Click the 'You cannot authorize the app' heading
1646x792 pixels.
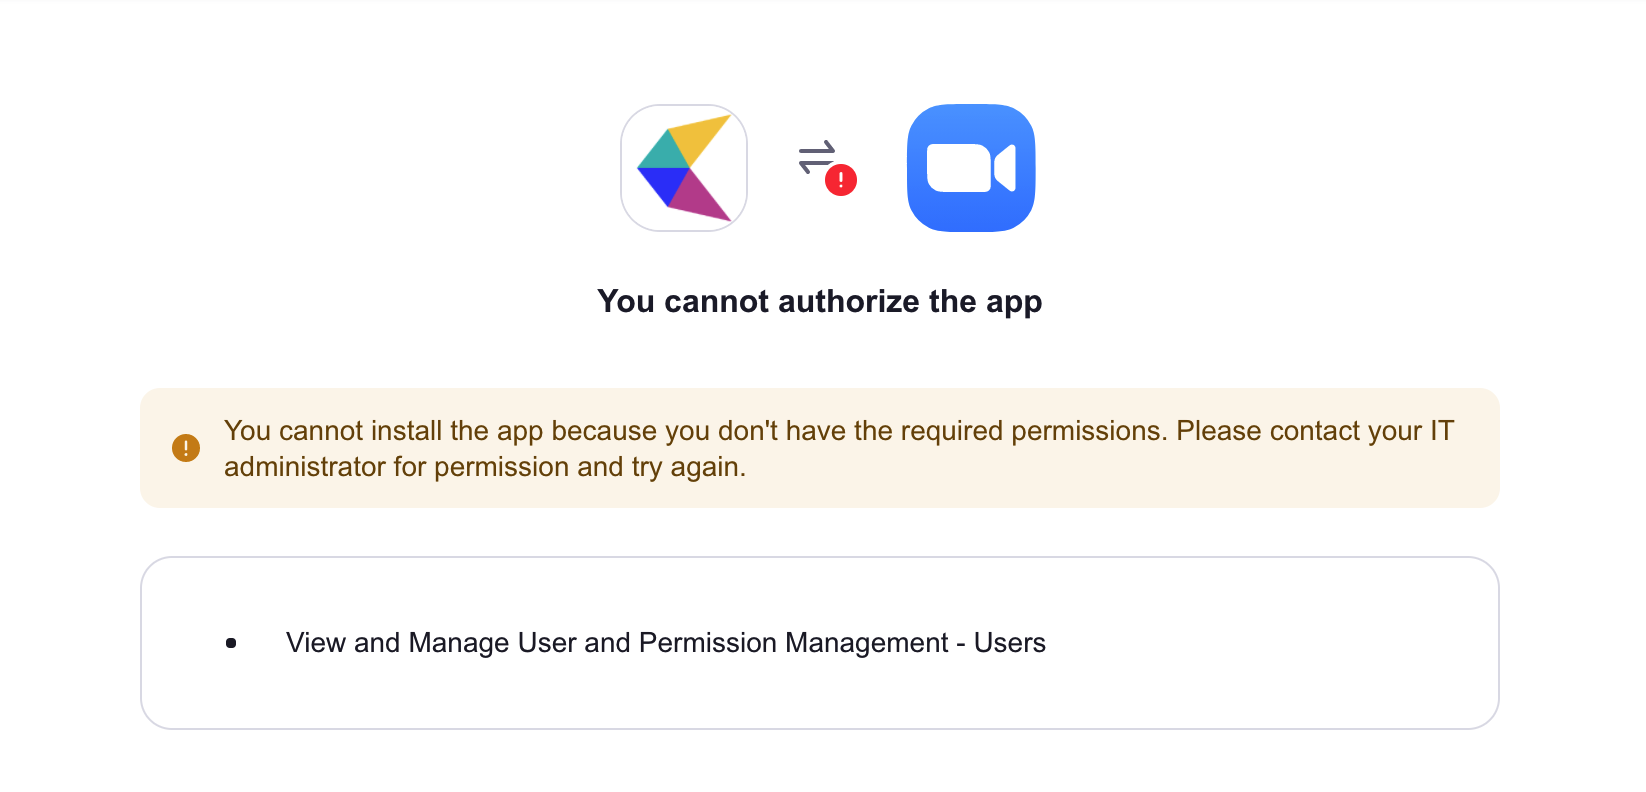[820, 301]
